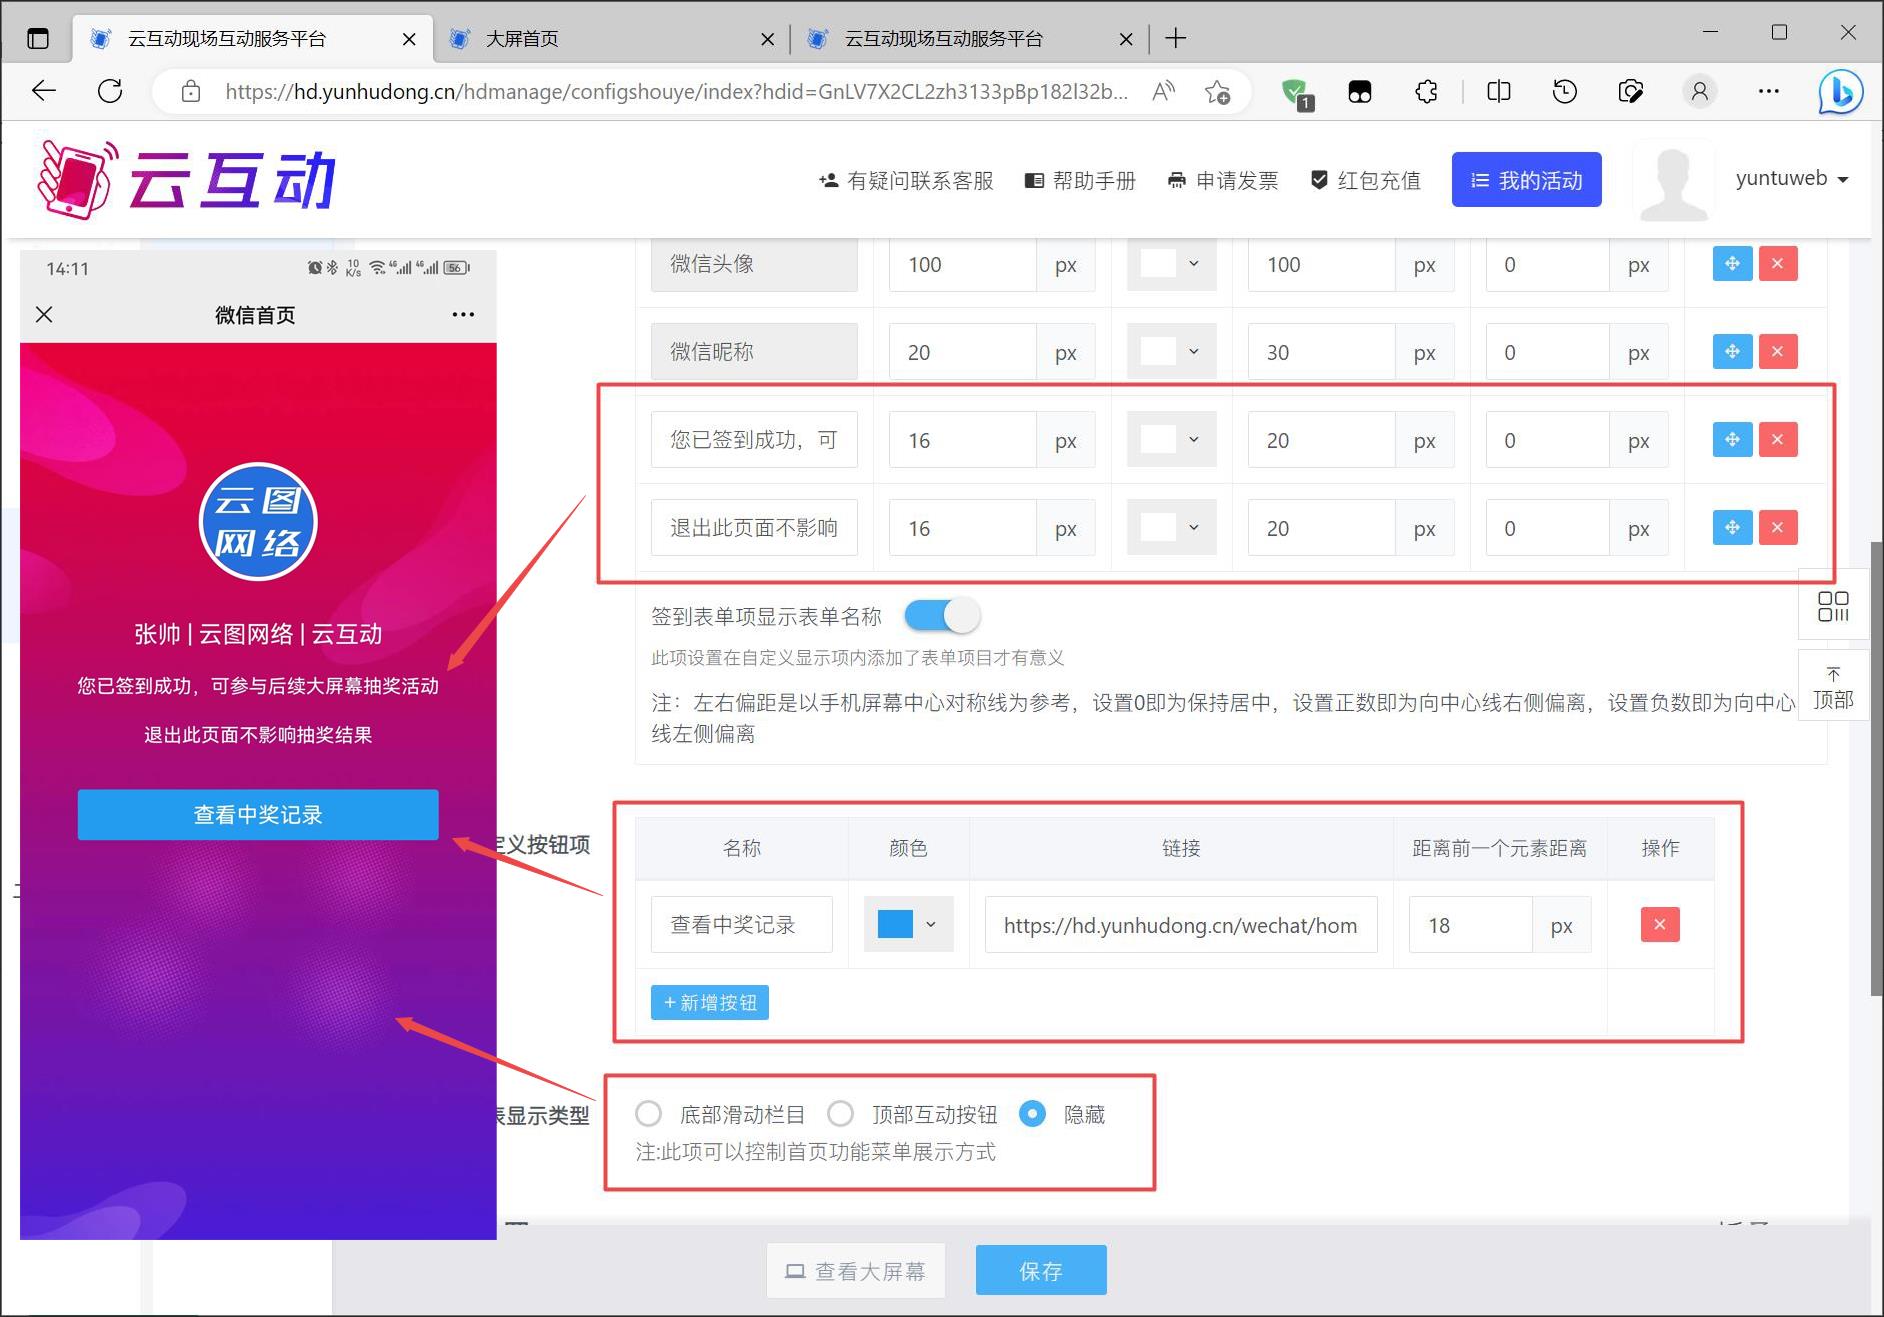Go back to 顶部 of page
Screen dimensions: 1884x1317
[1833, 688]
